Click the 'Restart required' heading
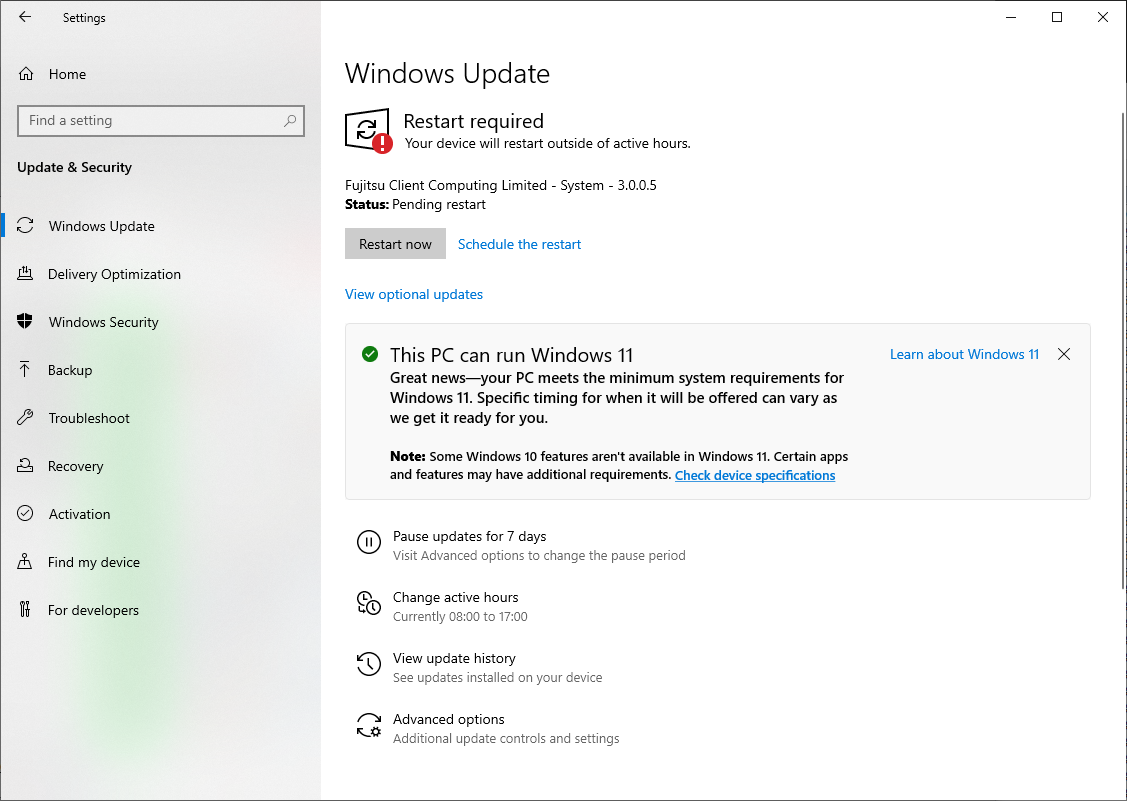The width and height of the screenshot is (1127, 801). click(x=473, y=121)
